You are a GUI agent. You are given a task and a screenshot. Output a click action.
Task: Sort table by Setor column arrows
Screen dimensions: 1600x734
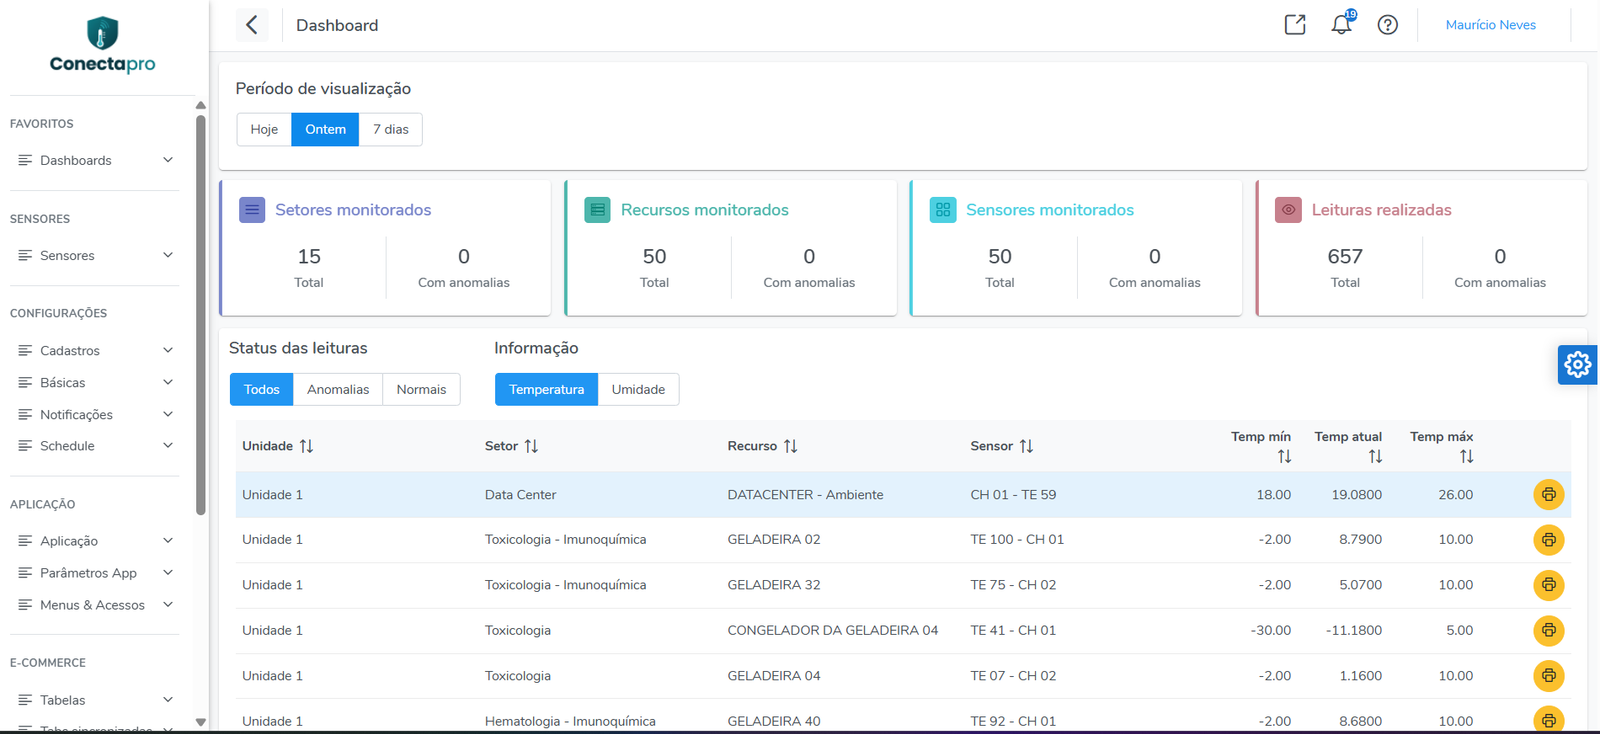[531, 446]
